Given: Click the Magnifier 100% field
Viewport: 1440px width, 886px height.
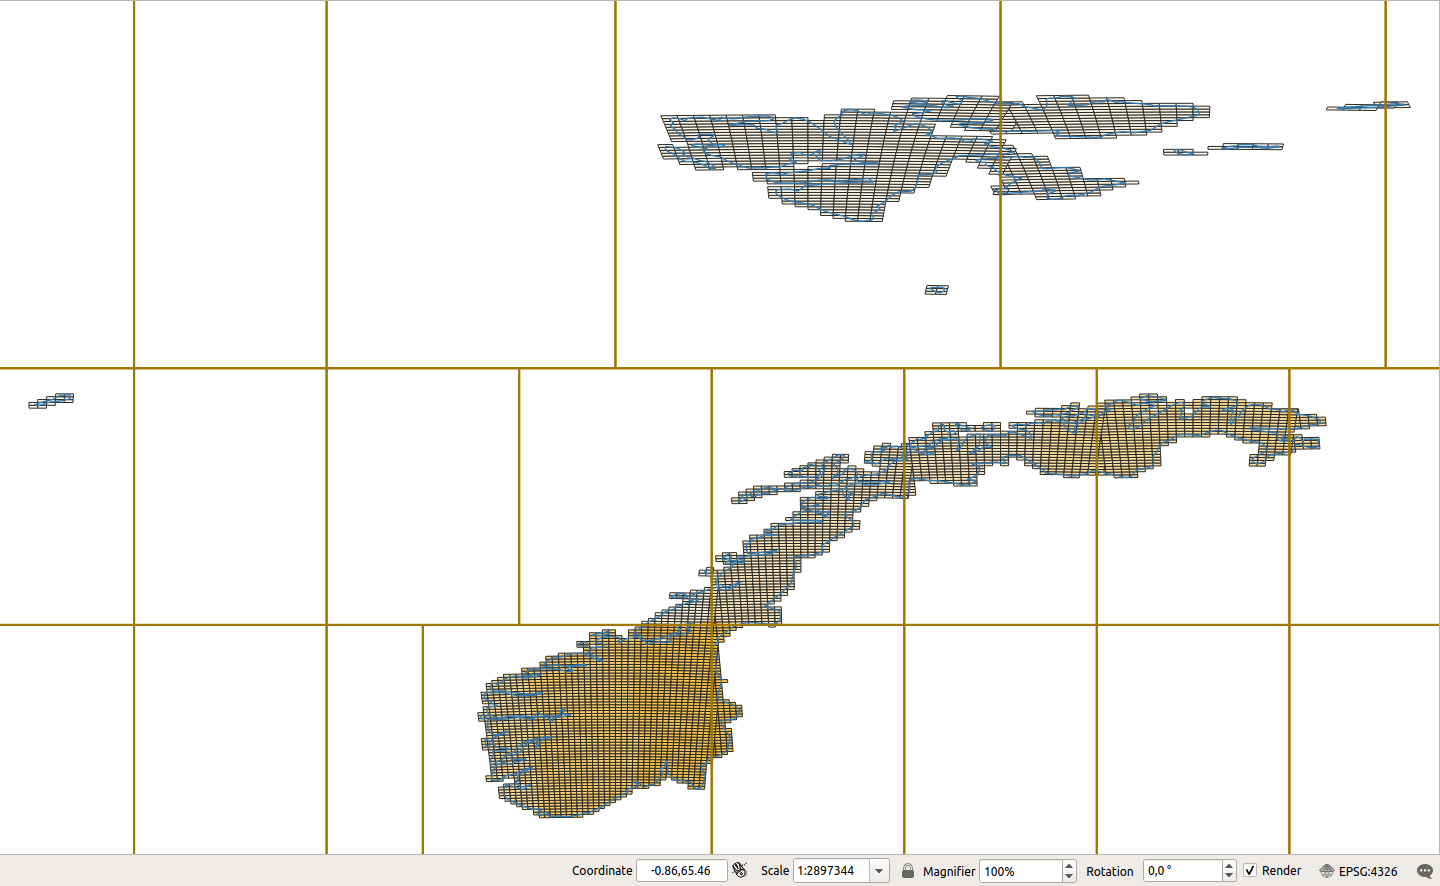Looking at the screenshot, I should click(x=1021, y=870).
